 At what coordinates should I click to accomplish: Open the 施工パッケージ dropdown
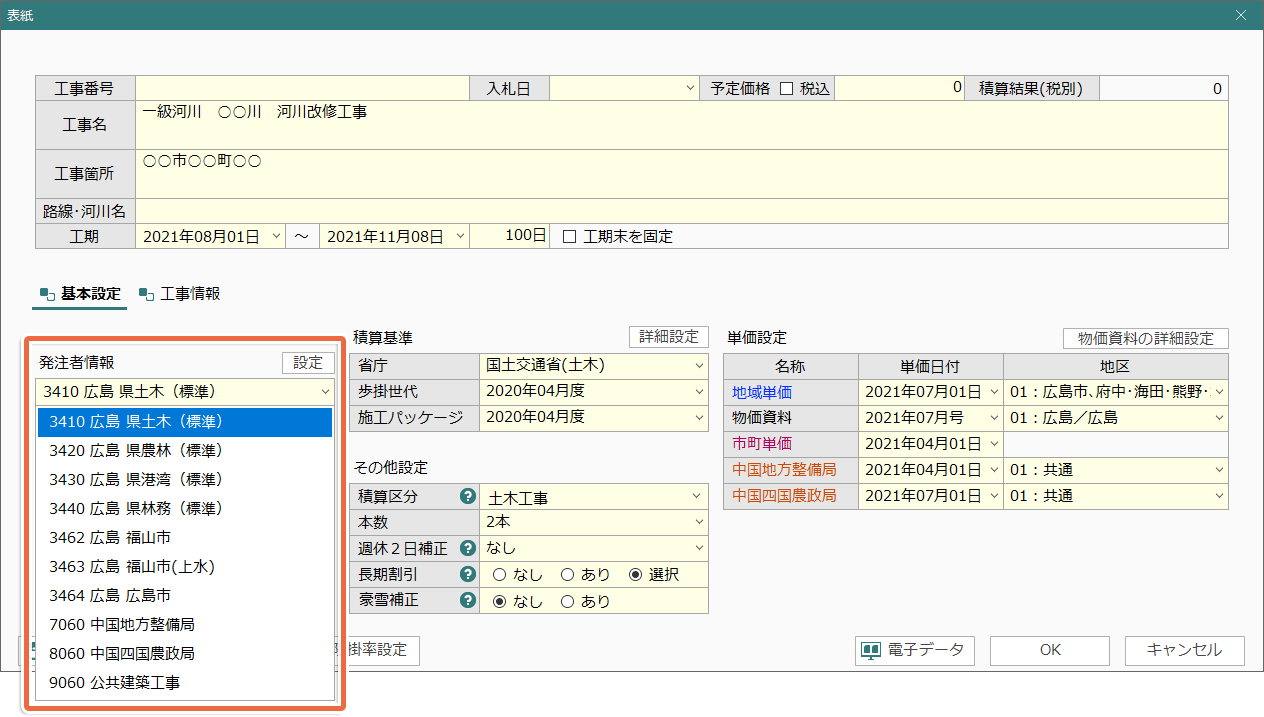pos(699,417)
